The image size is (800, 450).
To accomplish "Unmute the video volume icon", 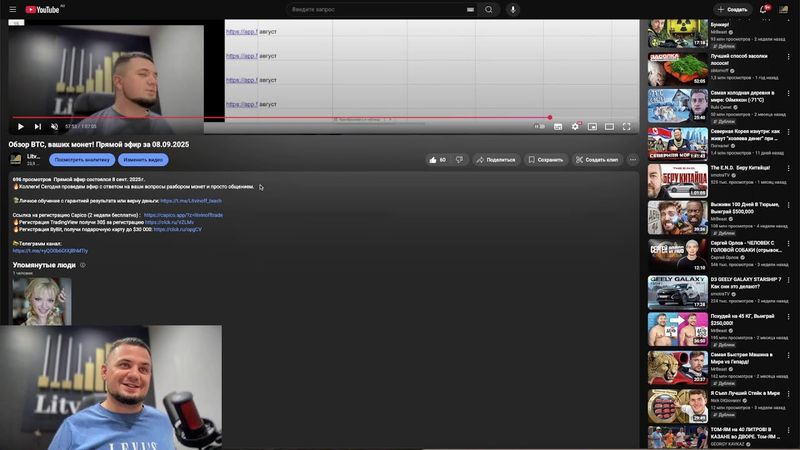I will pyautogui.click(x=54, y=127).
